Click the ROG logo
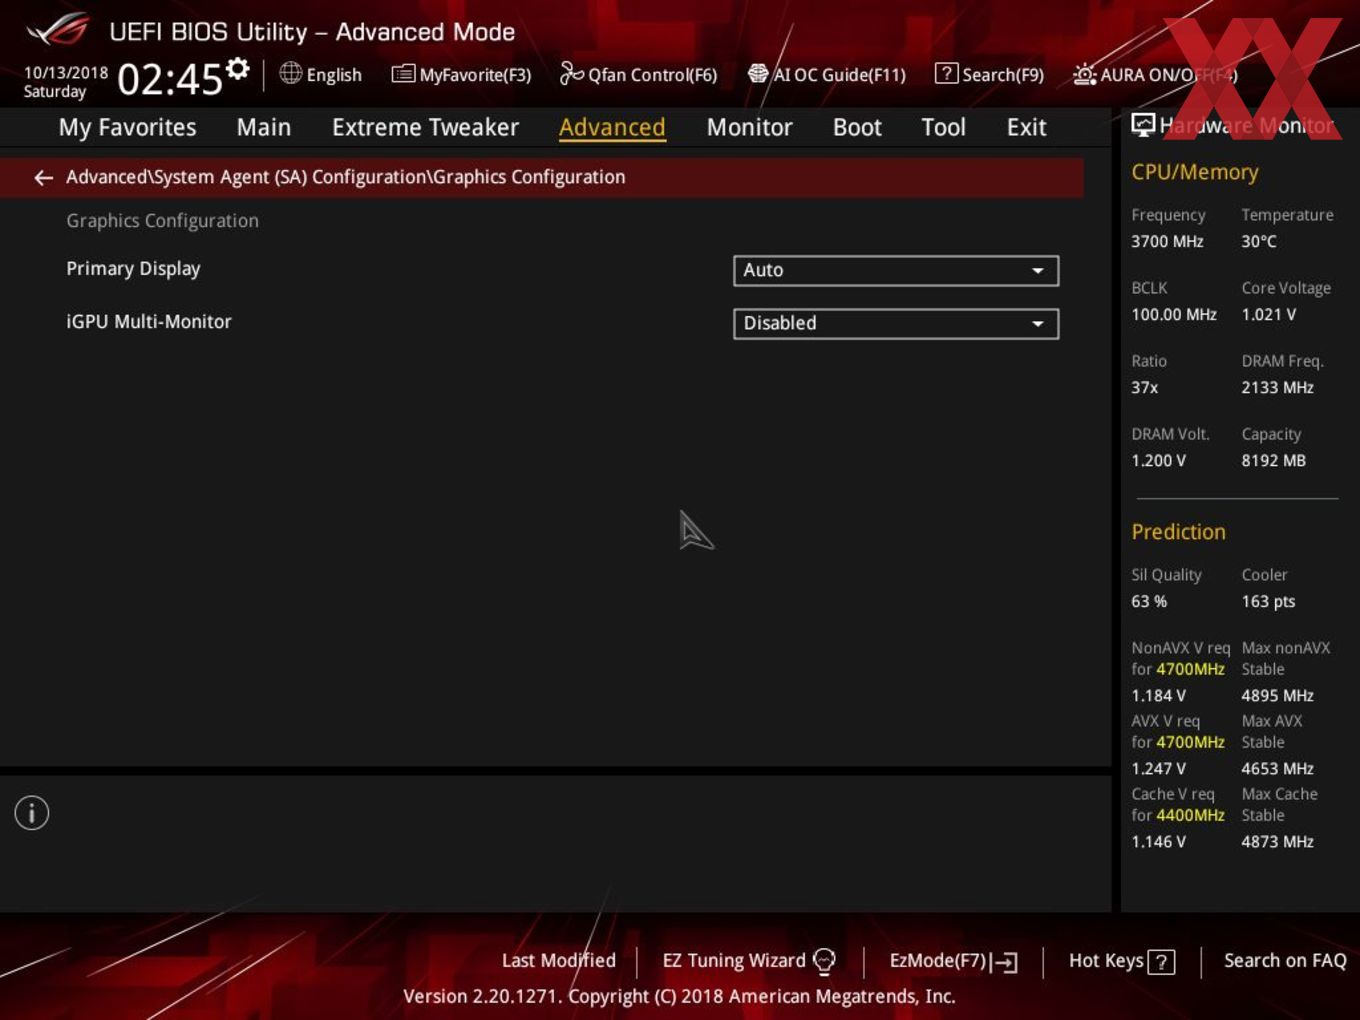 click(58, 31)
